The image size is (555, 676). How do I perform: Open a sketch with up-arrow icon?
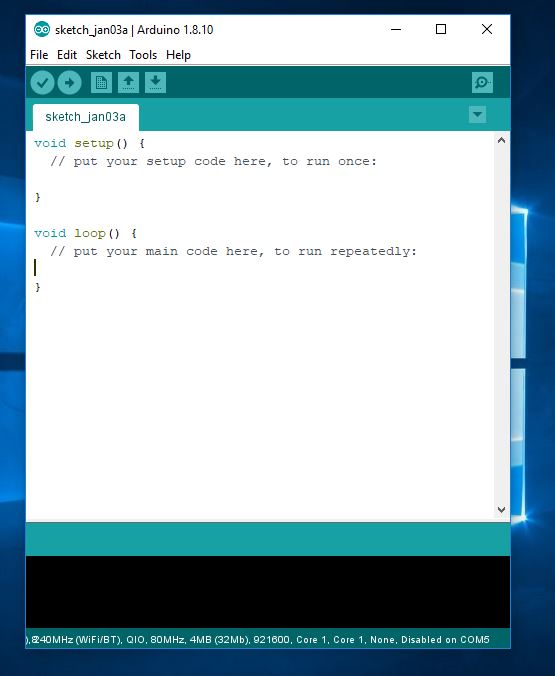click(x=129, y=82)
